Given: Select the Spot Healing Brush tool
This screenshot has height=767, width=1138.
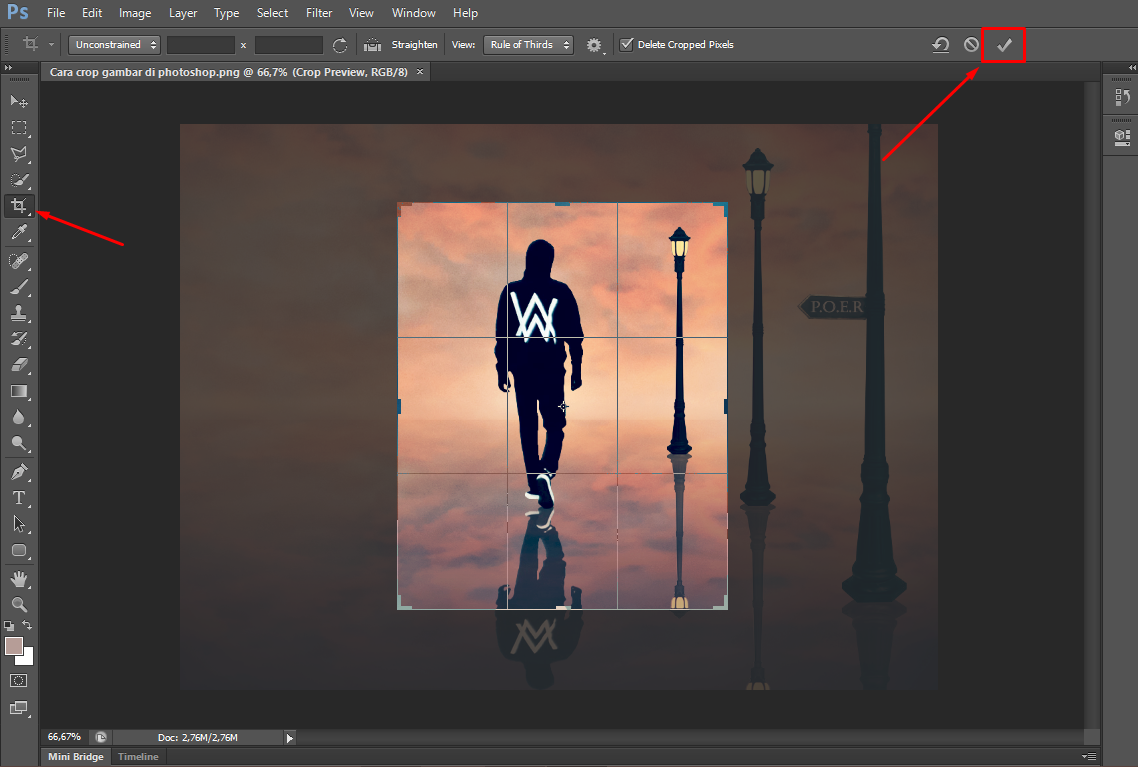Looking at the screenshot, I should pos(19,261).
